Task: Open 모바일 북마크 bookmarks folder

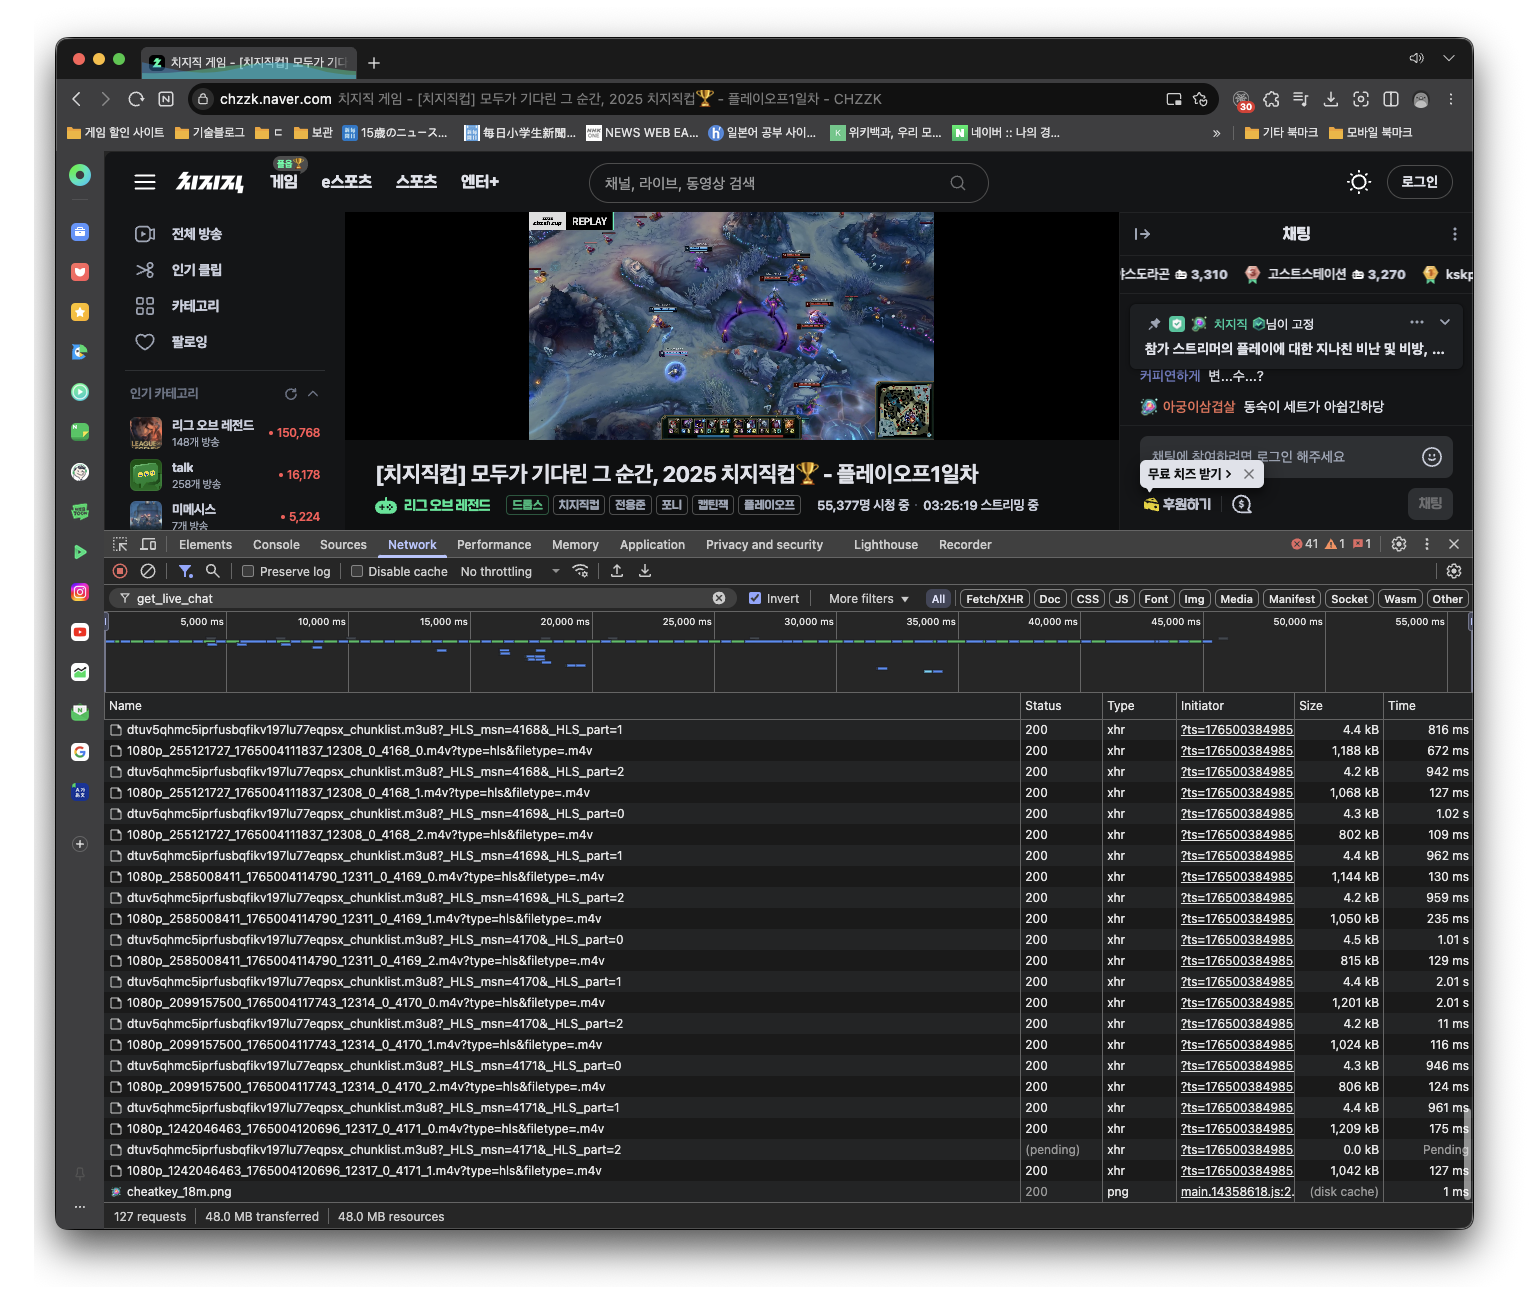Action: pos(1370,133)
